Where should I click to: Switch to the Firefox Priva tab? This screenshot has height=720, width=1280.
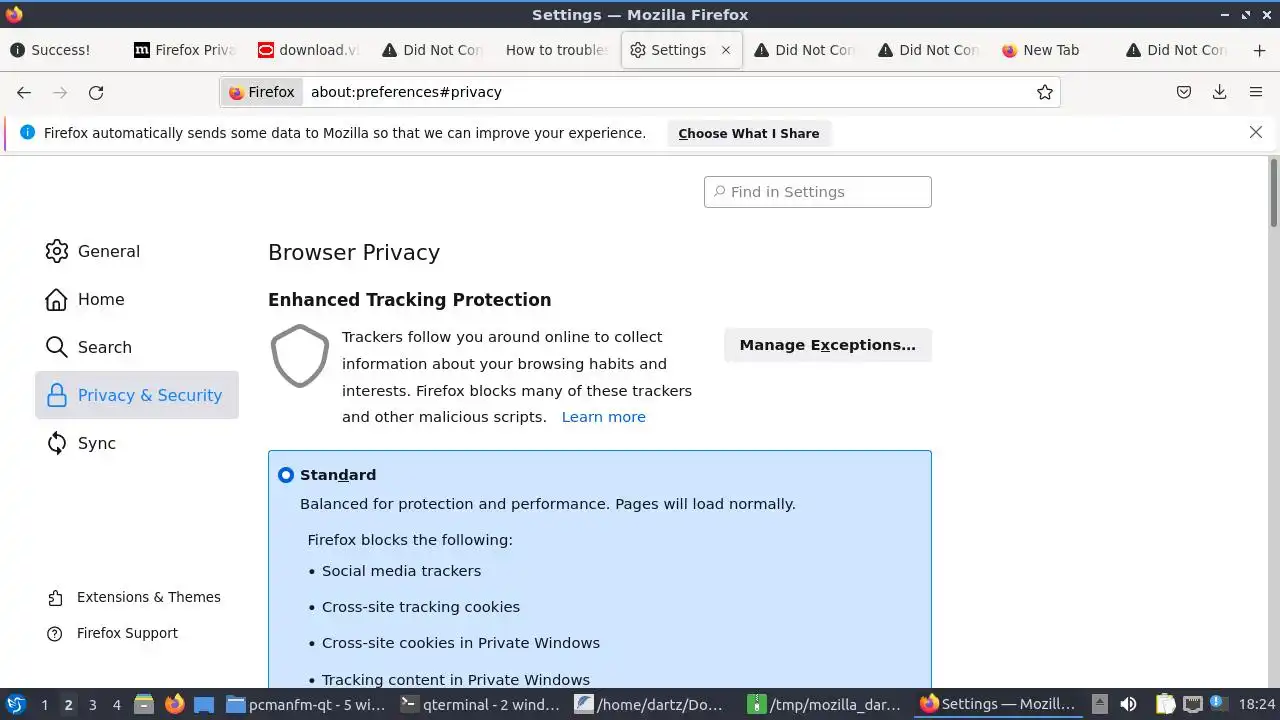[185, 50]
